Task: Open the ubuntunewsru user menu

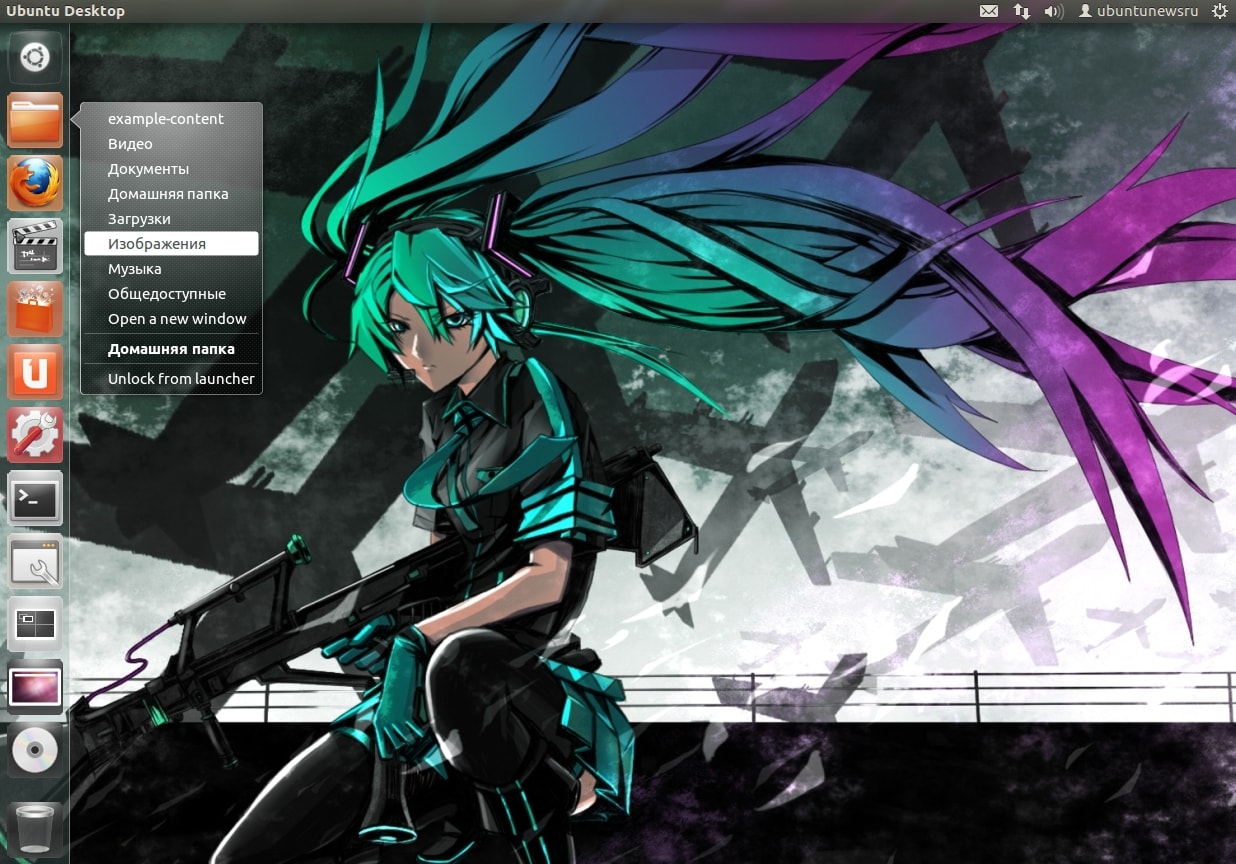Action: (x=1138, y=11)
